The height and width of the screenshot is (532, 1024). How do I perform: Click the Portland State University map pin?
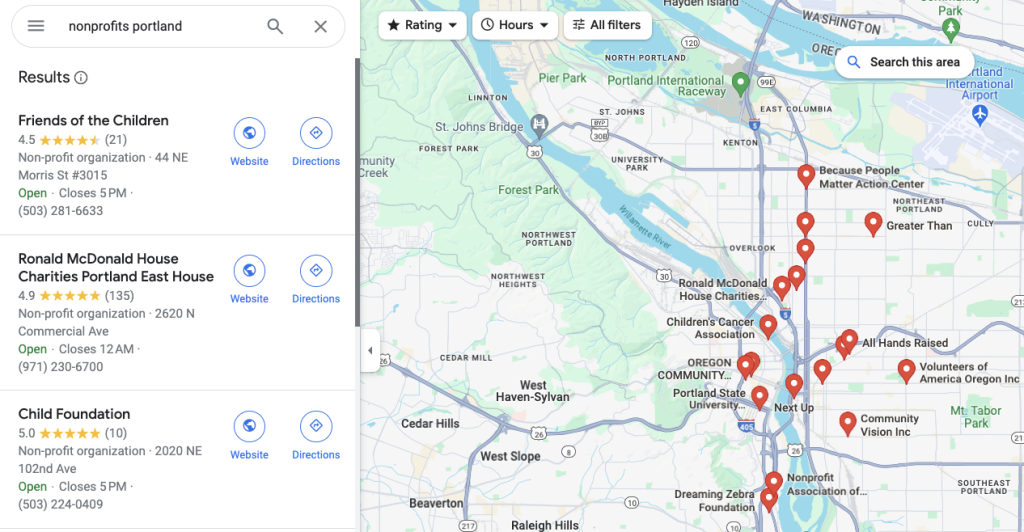tap(759, 396)
